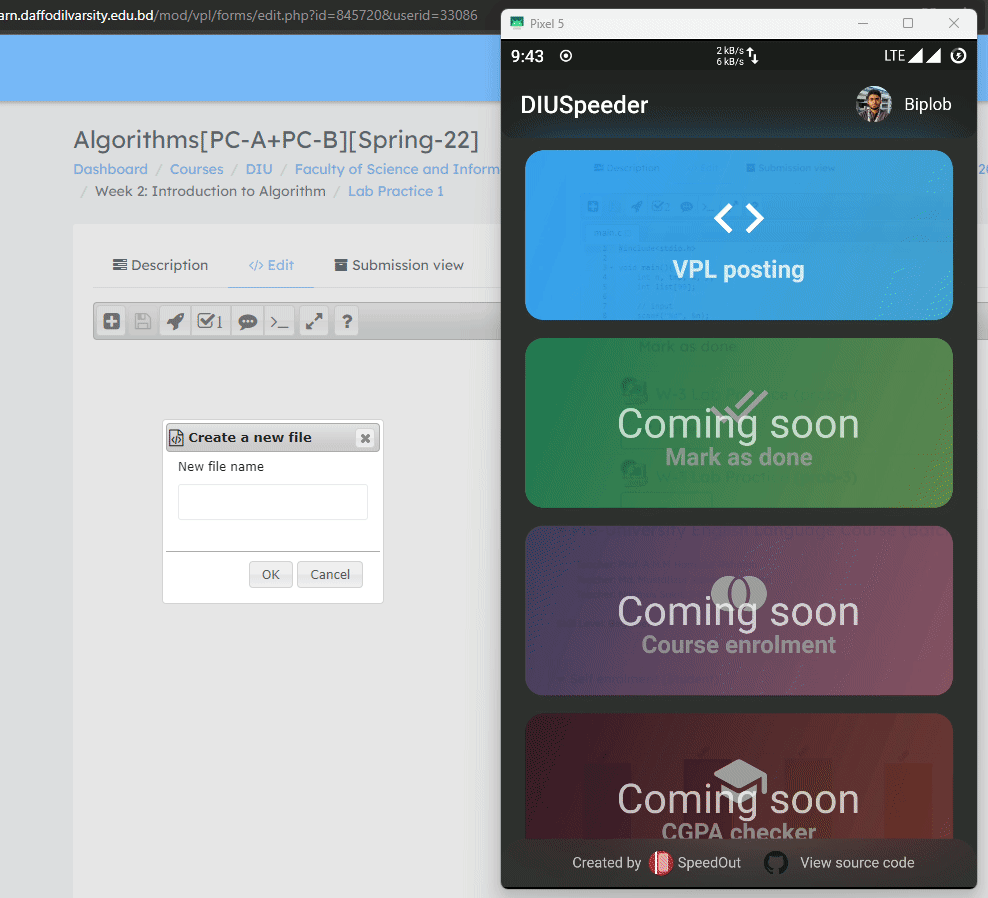Image resolution: width=988 pixels, height=898 pixels.
Task: Toggle fullscreen with the expand arrows icon
Action: click(x=314, y=321)
